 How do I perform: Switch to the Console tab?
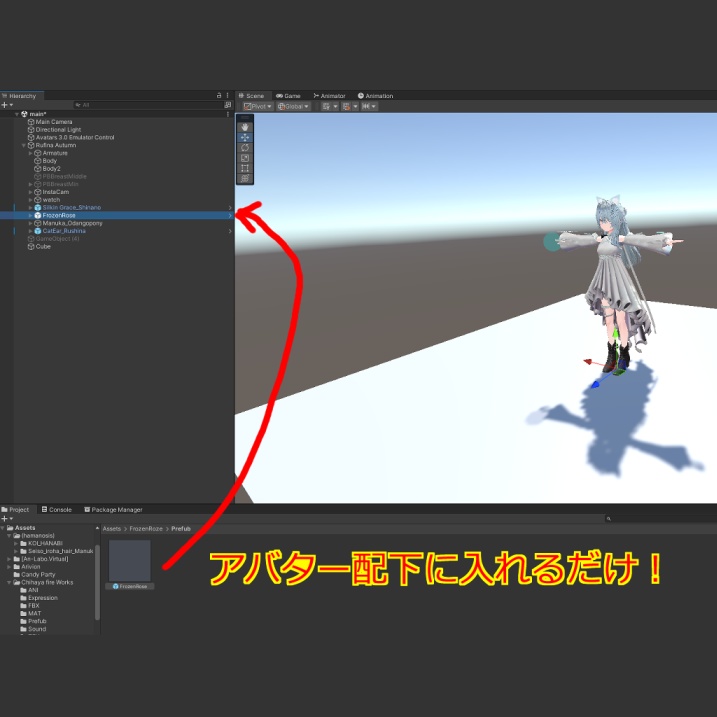pyautogui.click(x=57, y=509)
